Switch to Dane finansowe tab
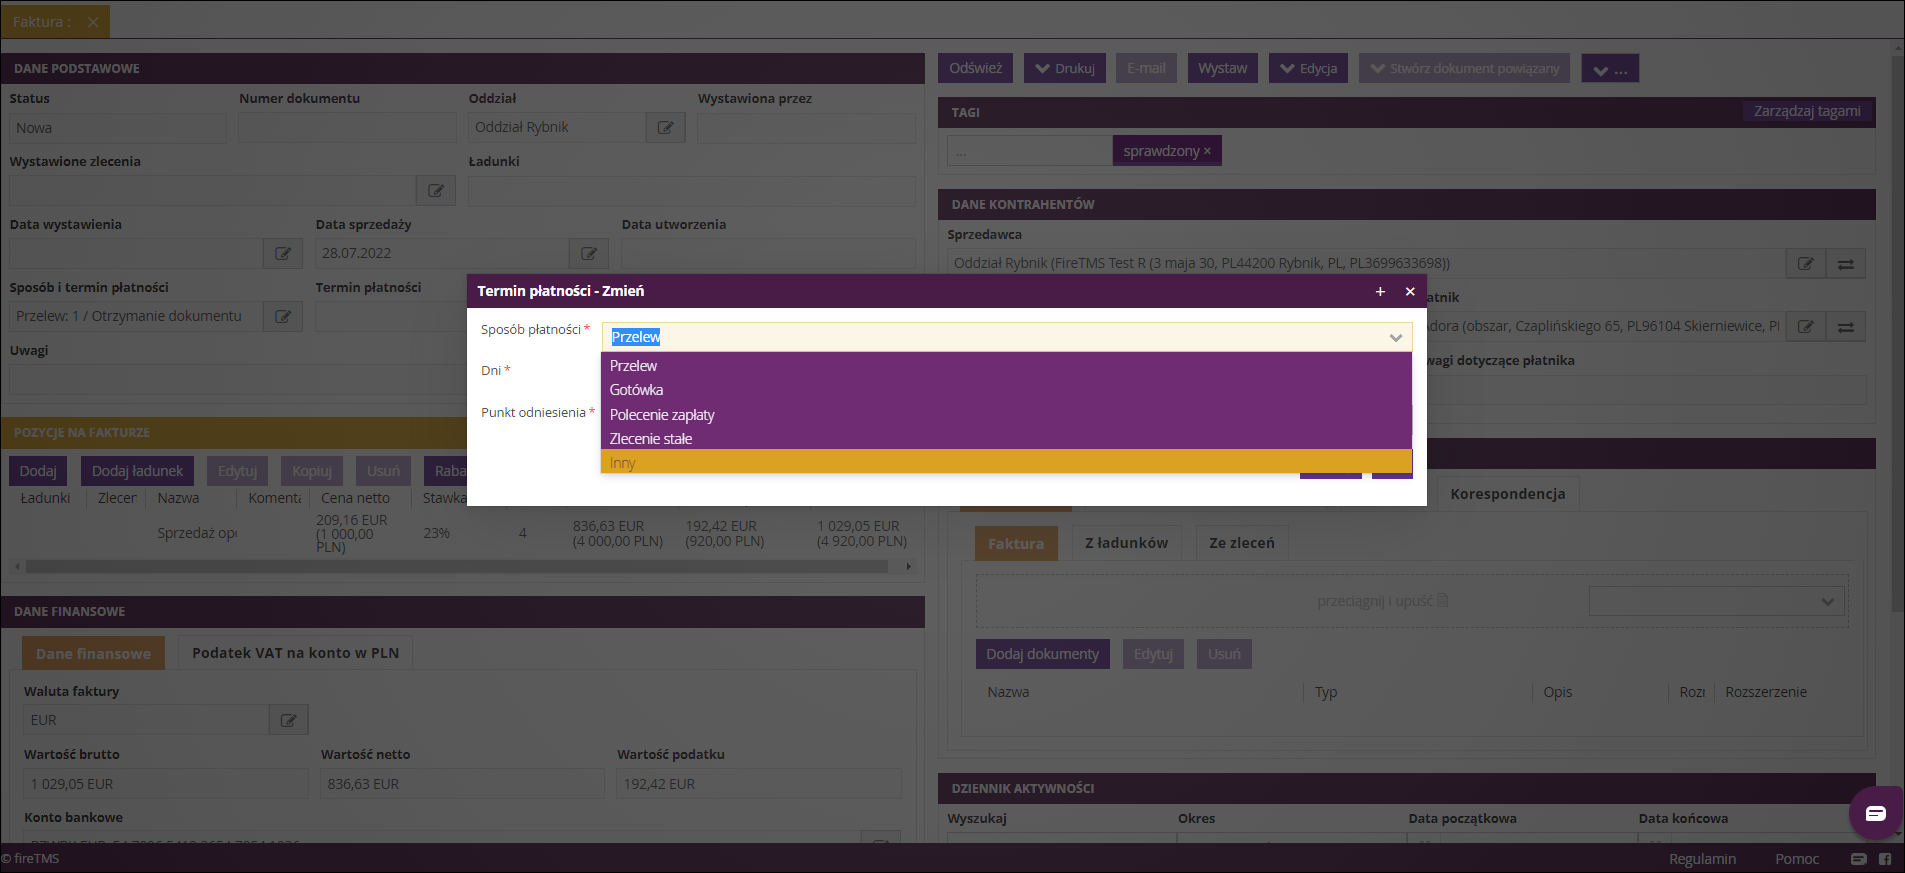1905x873 pixels. point(93,653)
